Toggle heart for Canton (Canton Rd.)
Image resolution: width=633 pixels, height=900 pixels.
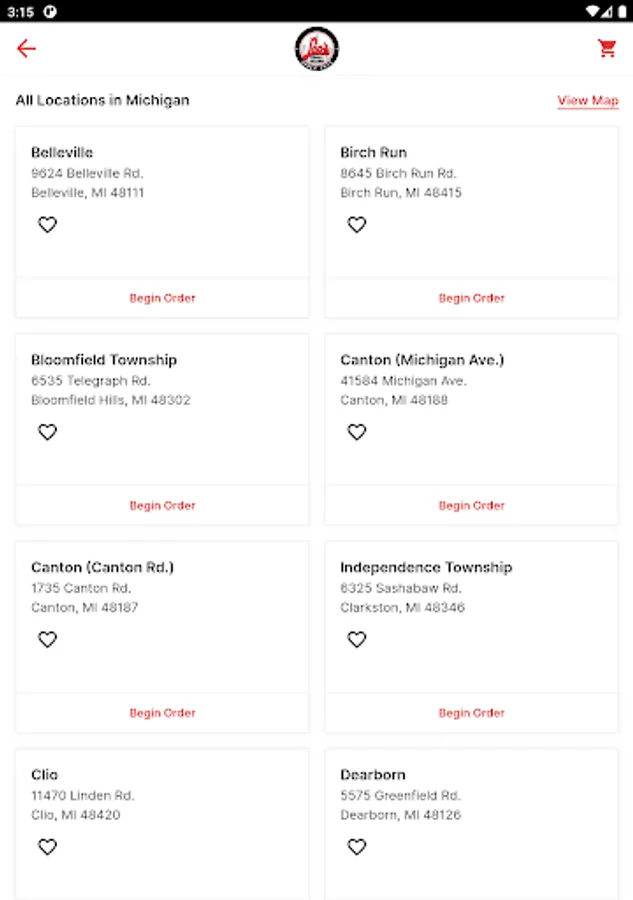[x=47, y=640]
